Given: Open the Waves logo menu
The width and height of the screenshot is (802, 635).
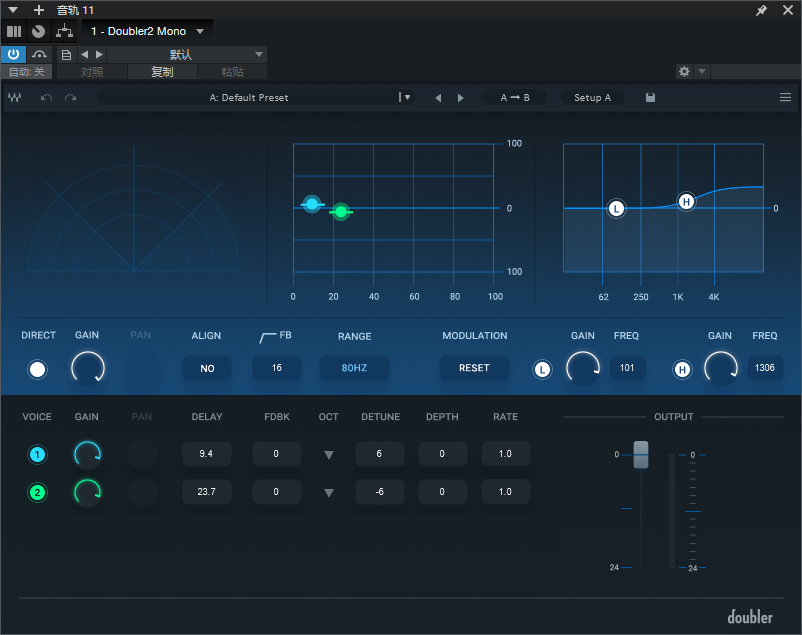Looking at the screenshot, I should pyautogui.click(x=14, y=97).
